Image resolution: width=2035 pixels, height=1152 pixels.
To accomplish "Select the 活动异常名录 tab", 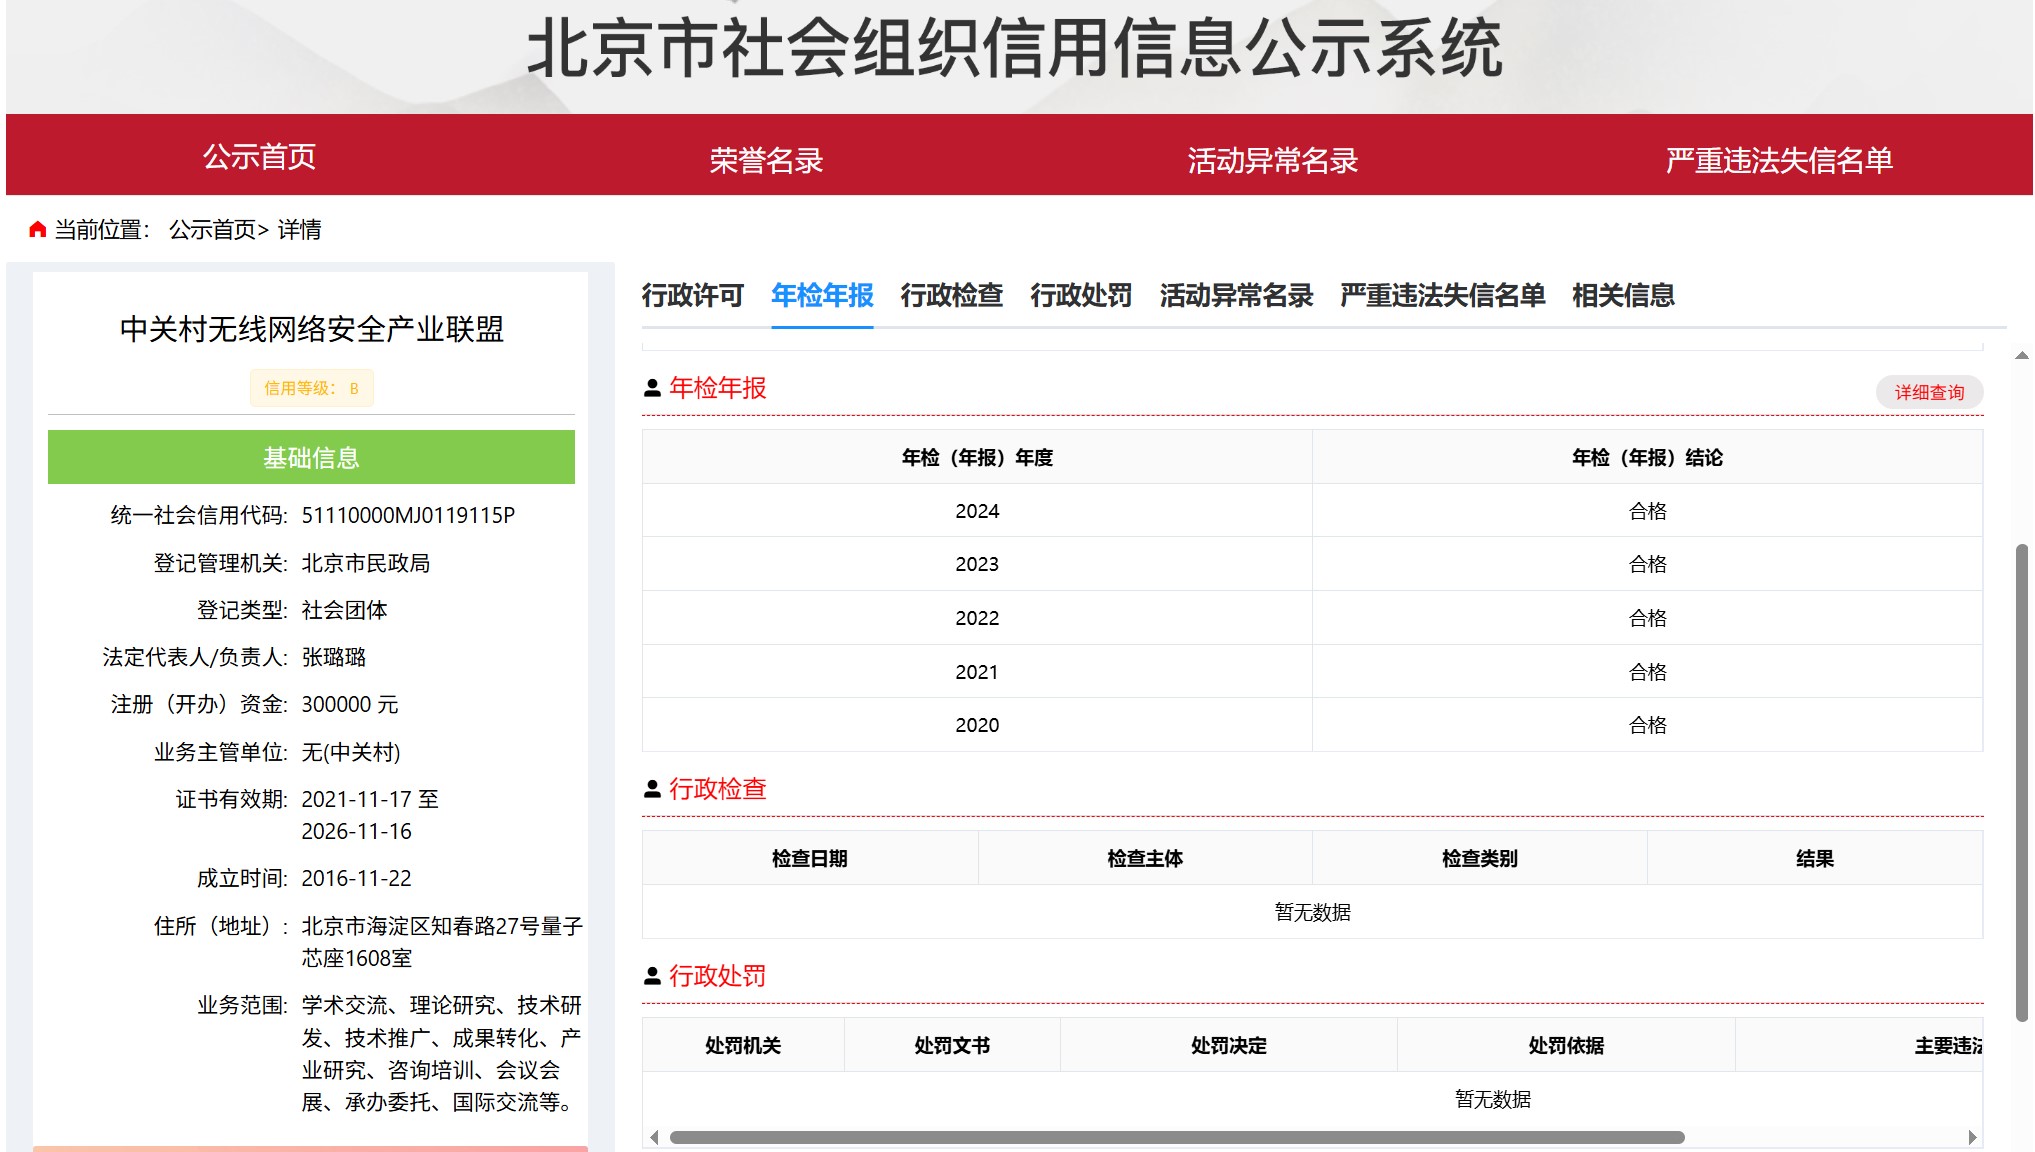I will tap(1236, 296).
